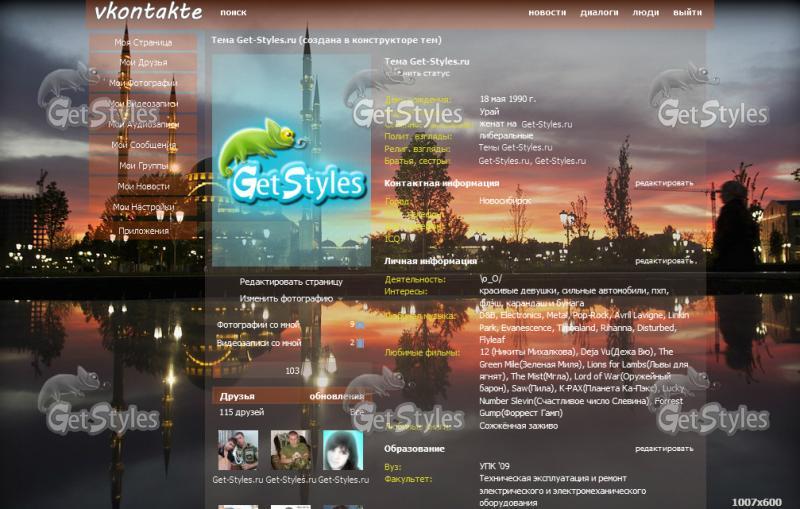Go to Мои Друзья in sidebar
Image resolution: width=800 pixels, height=509 pixels.
click(x=143, y=63)
